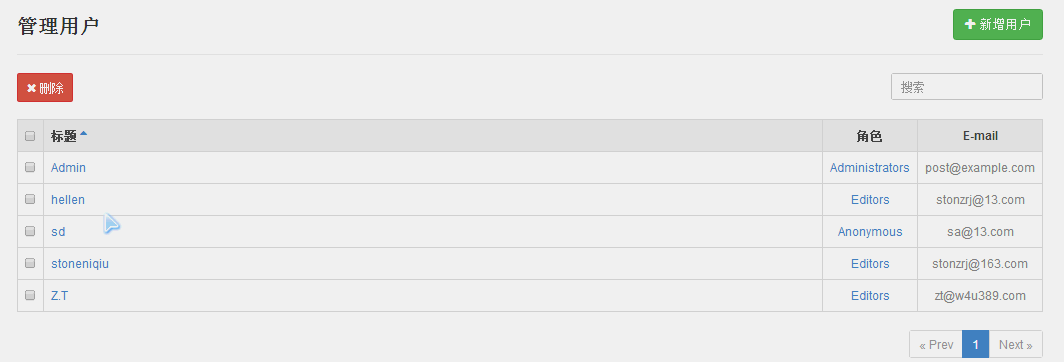Open the Anonymous role link
This screenshot has width=1064, height=362.
click(x=870, y=232)
